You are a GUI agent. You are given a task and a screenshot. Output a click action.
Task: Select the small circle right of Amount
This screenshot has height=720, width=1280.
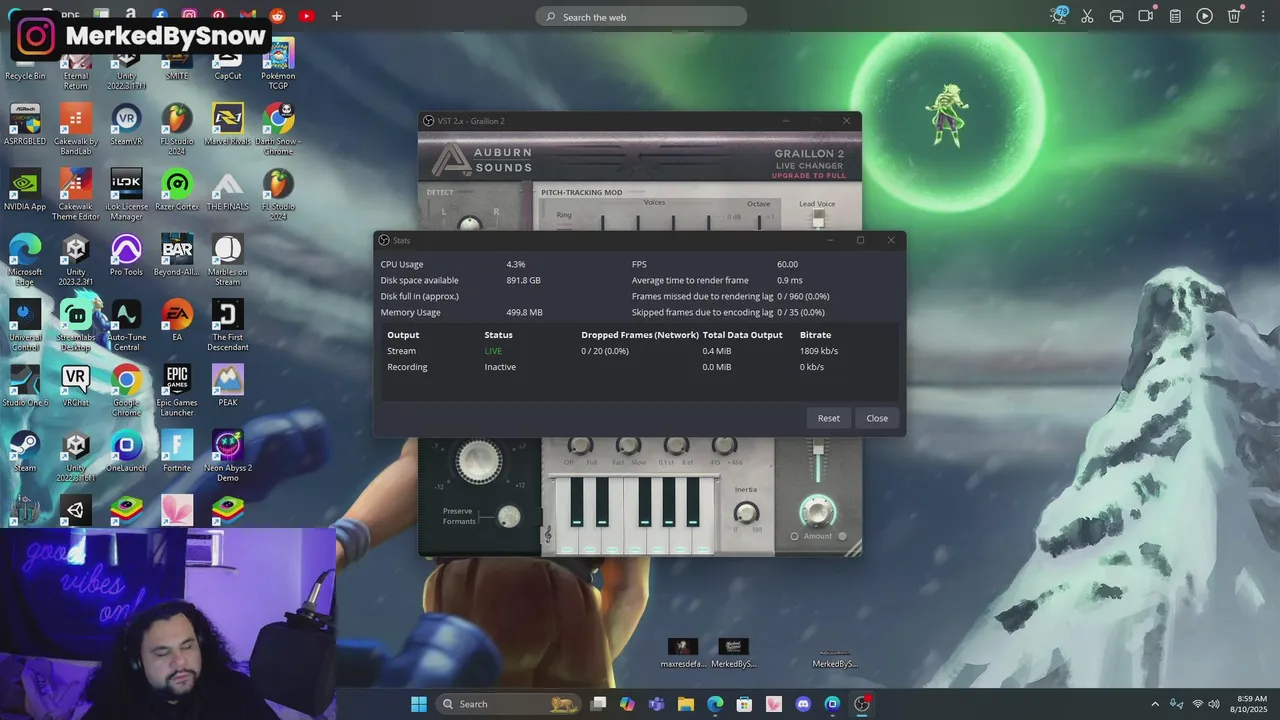(x=842, y=536)
